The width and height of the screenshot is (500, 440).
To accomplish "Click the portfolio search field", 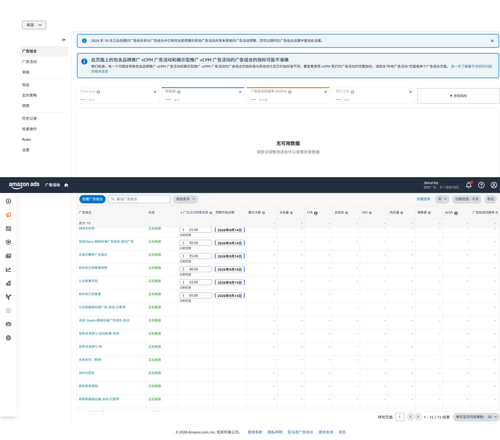I will [x=139, y=199].
